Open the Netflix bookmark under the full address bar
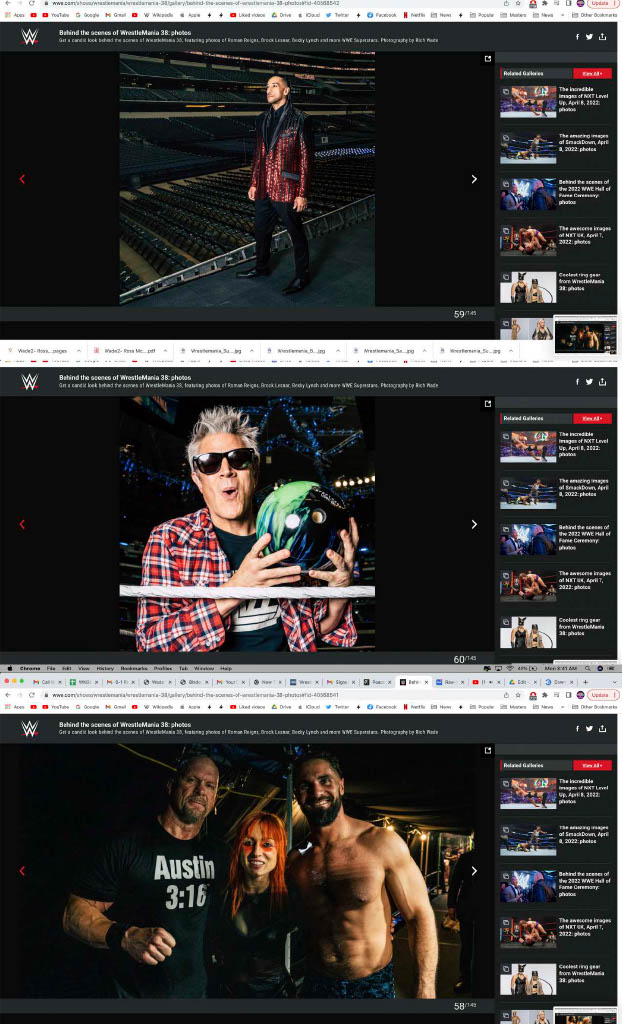 tap(415, 707)
